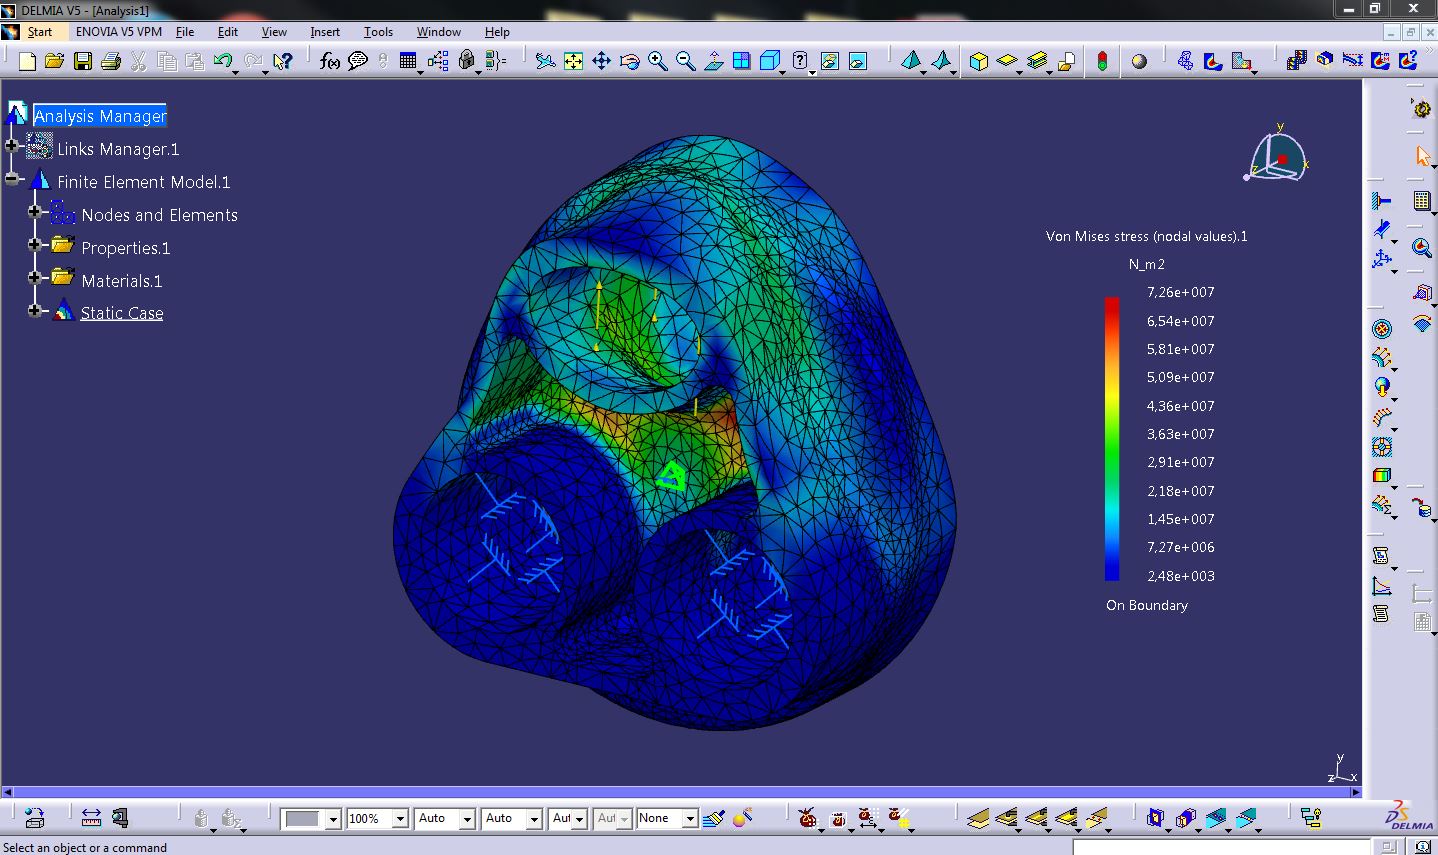Viewport: 1438px width, 855px height.
Task: Open the first Auto dropdown (line thickness)
Action: [467, 819]
